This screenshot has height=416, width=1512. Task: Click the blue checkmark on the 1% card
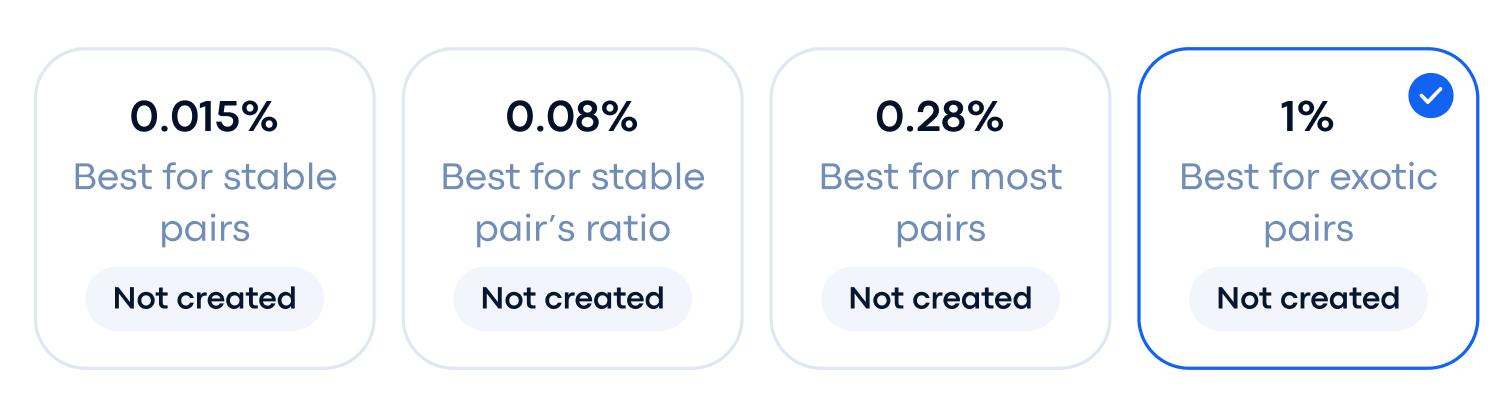(x=1430, y=96)
